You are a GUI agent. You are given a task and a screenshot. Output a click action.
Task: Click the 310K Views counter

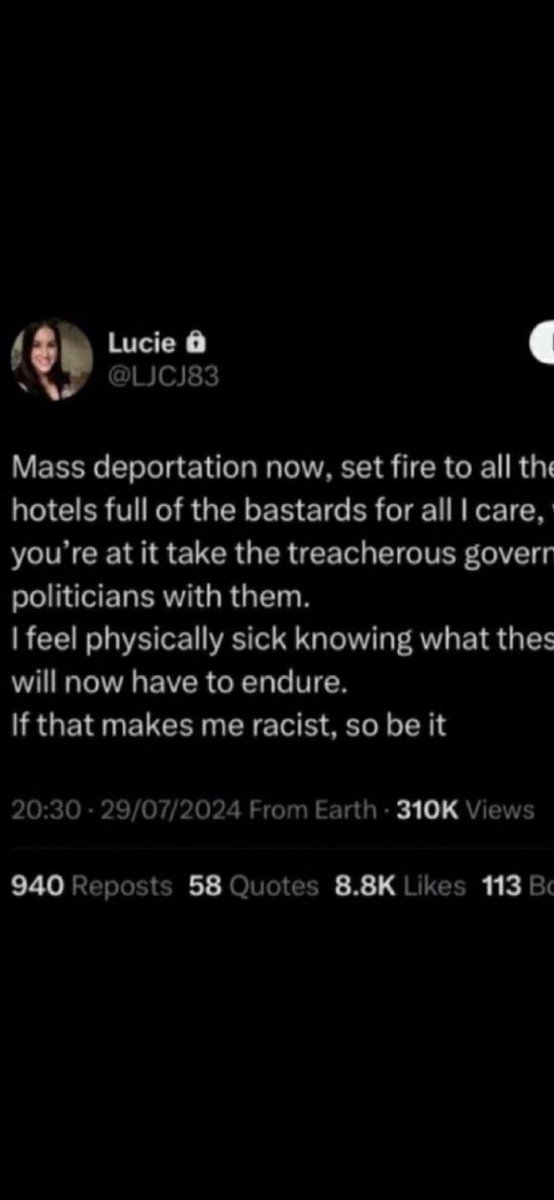[x=466, y=810]
